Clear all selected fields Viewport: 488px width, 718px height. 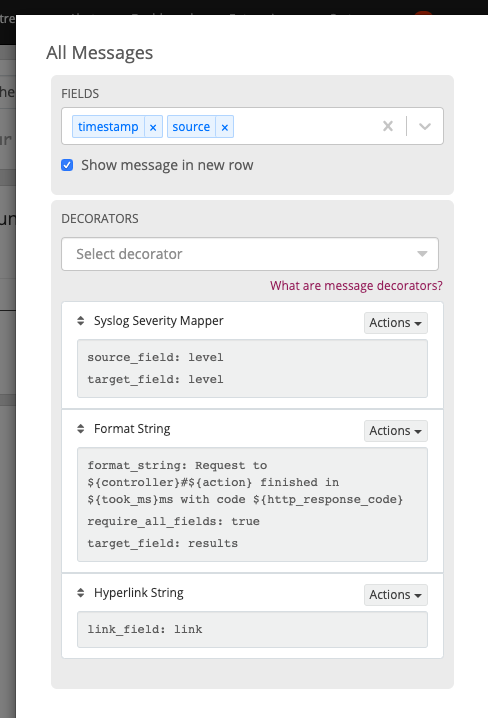[x=388, y=126]
